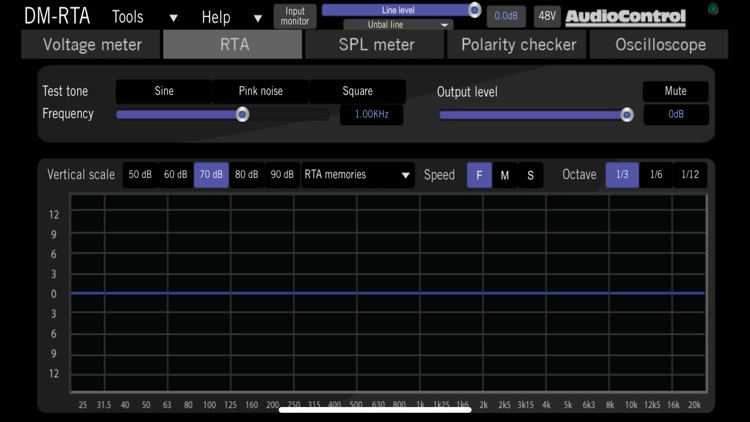
Task: Set vertical scale to 80 dB
Action: 246,175
